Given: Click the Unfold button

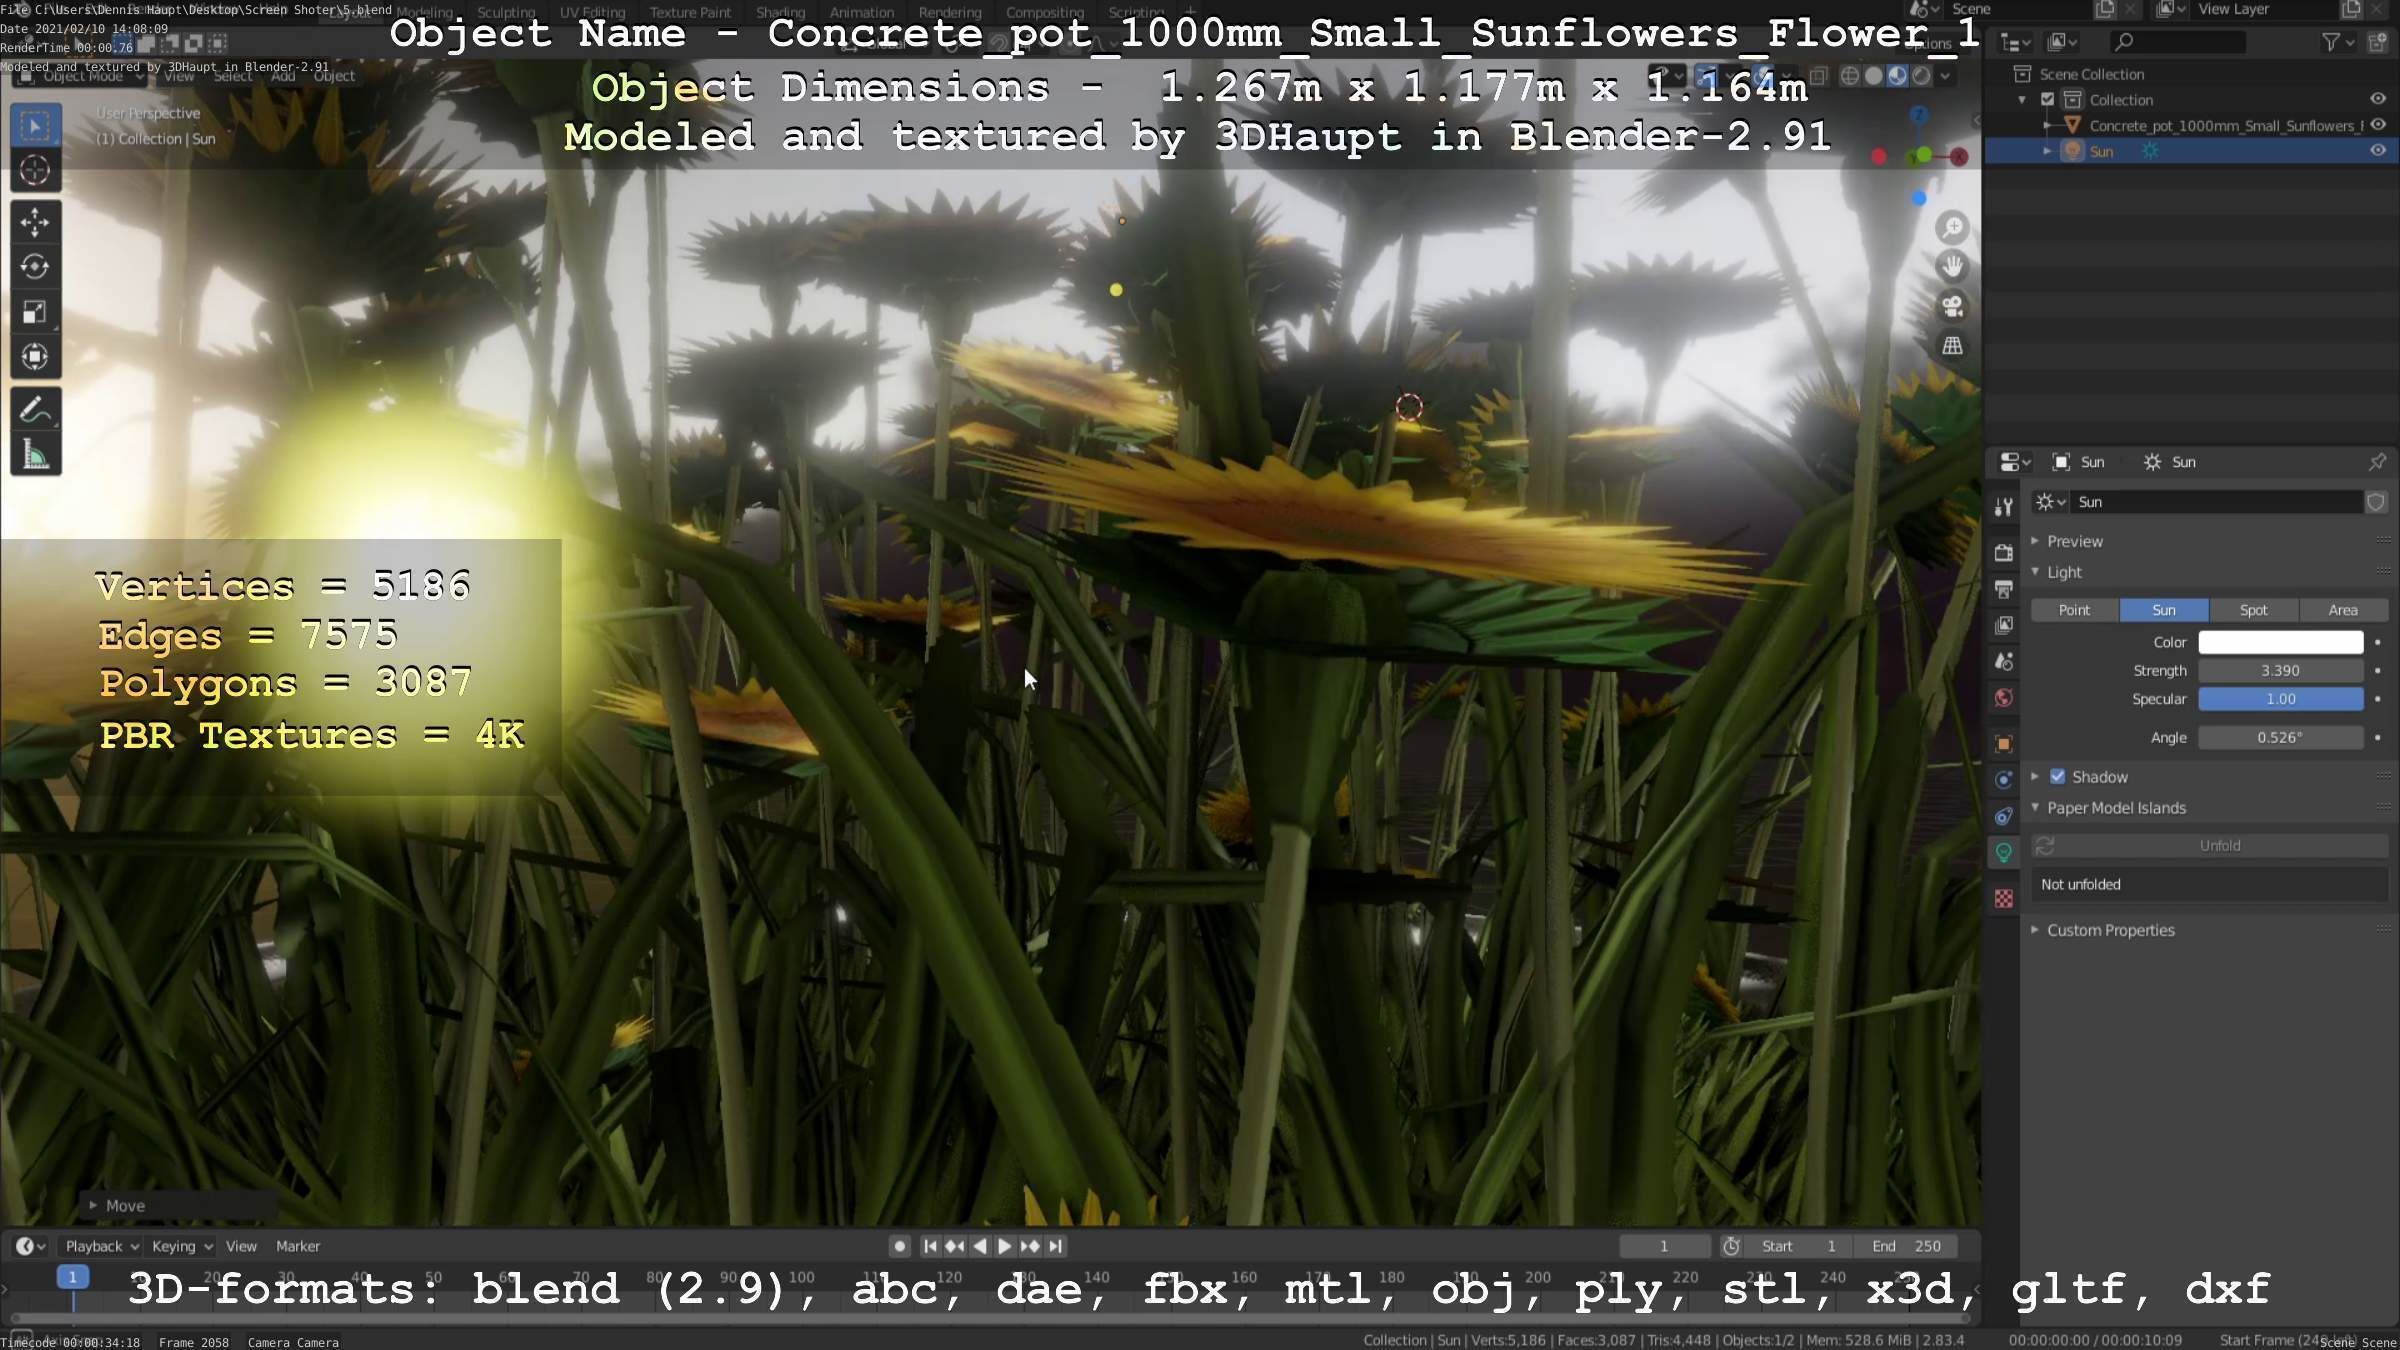Looking at the screenshot, I should (x=2210, y=846).
